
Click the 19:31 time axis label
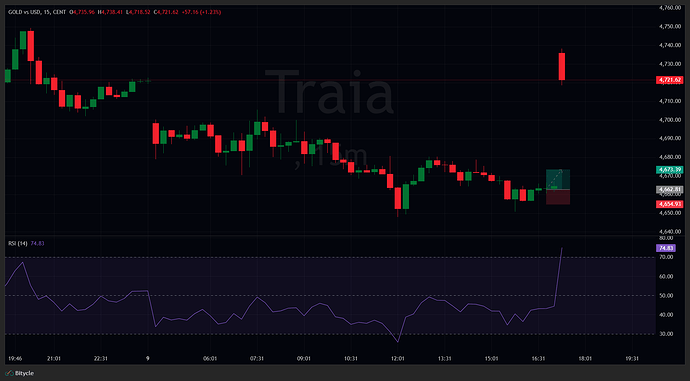point(632,359)
